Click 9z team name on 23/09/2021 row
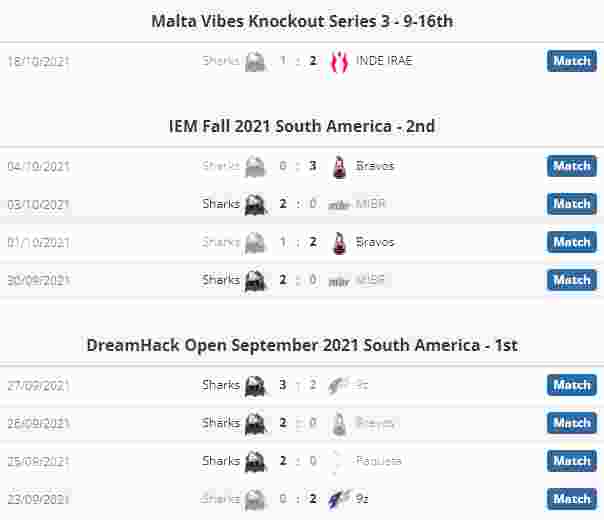The width and height of the screenshot is (604, 520). 362,499
